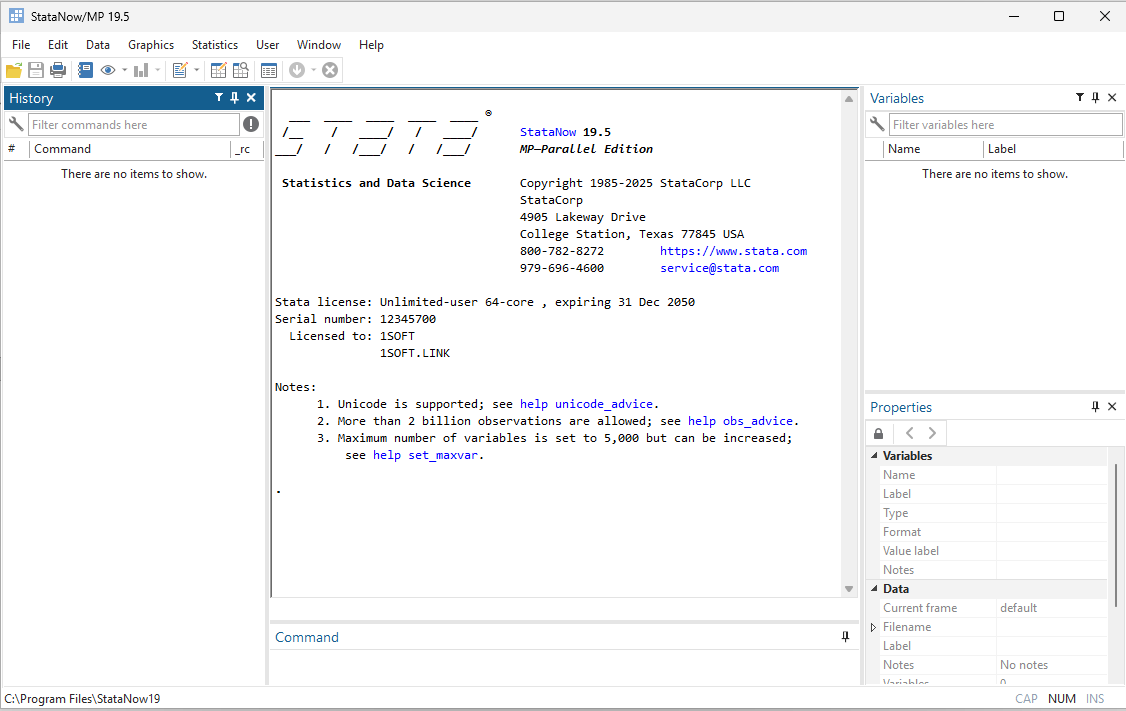The width and height of the screenshot is (1126, 711).
Task: Close the Variables panel
Action: pos(1112,98)
